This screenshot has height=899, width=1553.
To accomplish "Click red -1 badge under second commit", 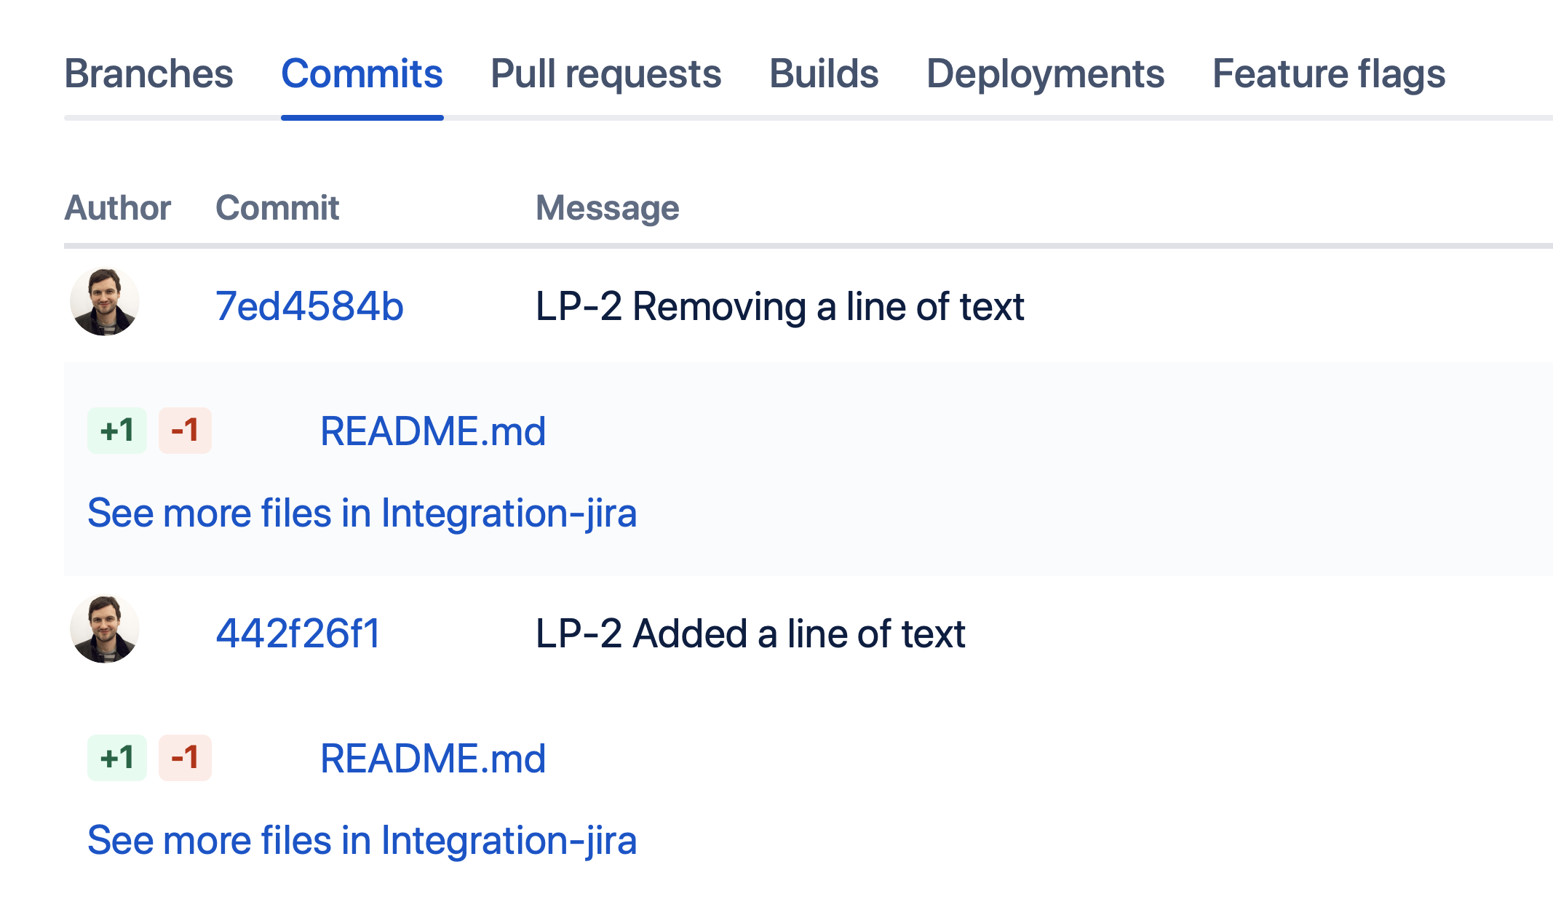I will coord(185,758).
